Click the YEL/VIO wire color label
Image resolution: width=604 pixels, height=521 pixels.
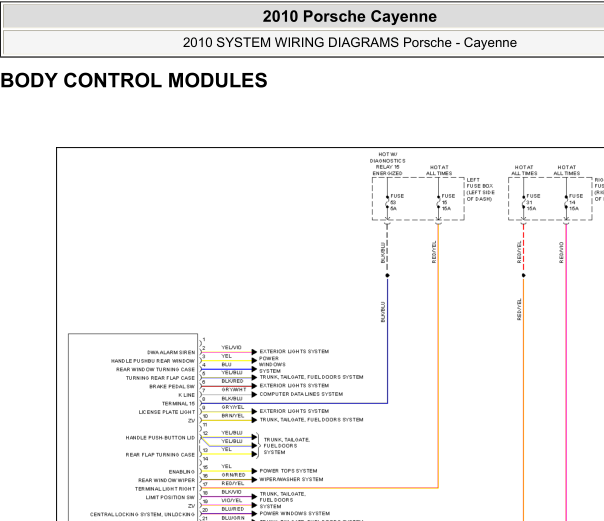232,347
